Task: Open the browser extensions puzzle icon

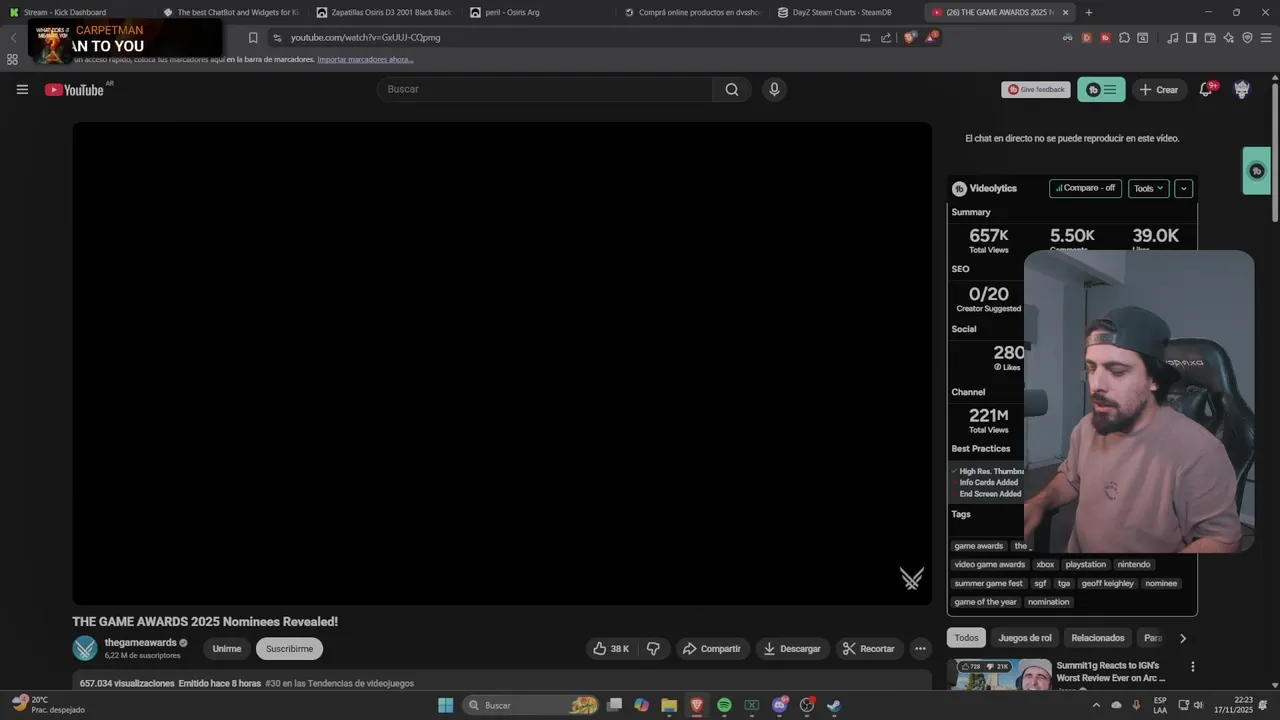Action: coord(1124,38)
